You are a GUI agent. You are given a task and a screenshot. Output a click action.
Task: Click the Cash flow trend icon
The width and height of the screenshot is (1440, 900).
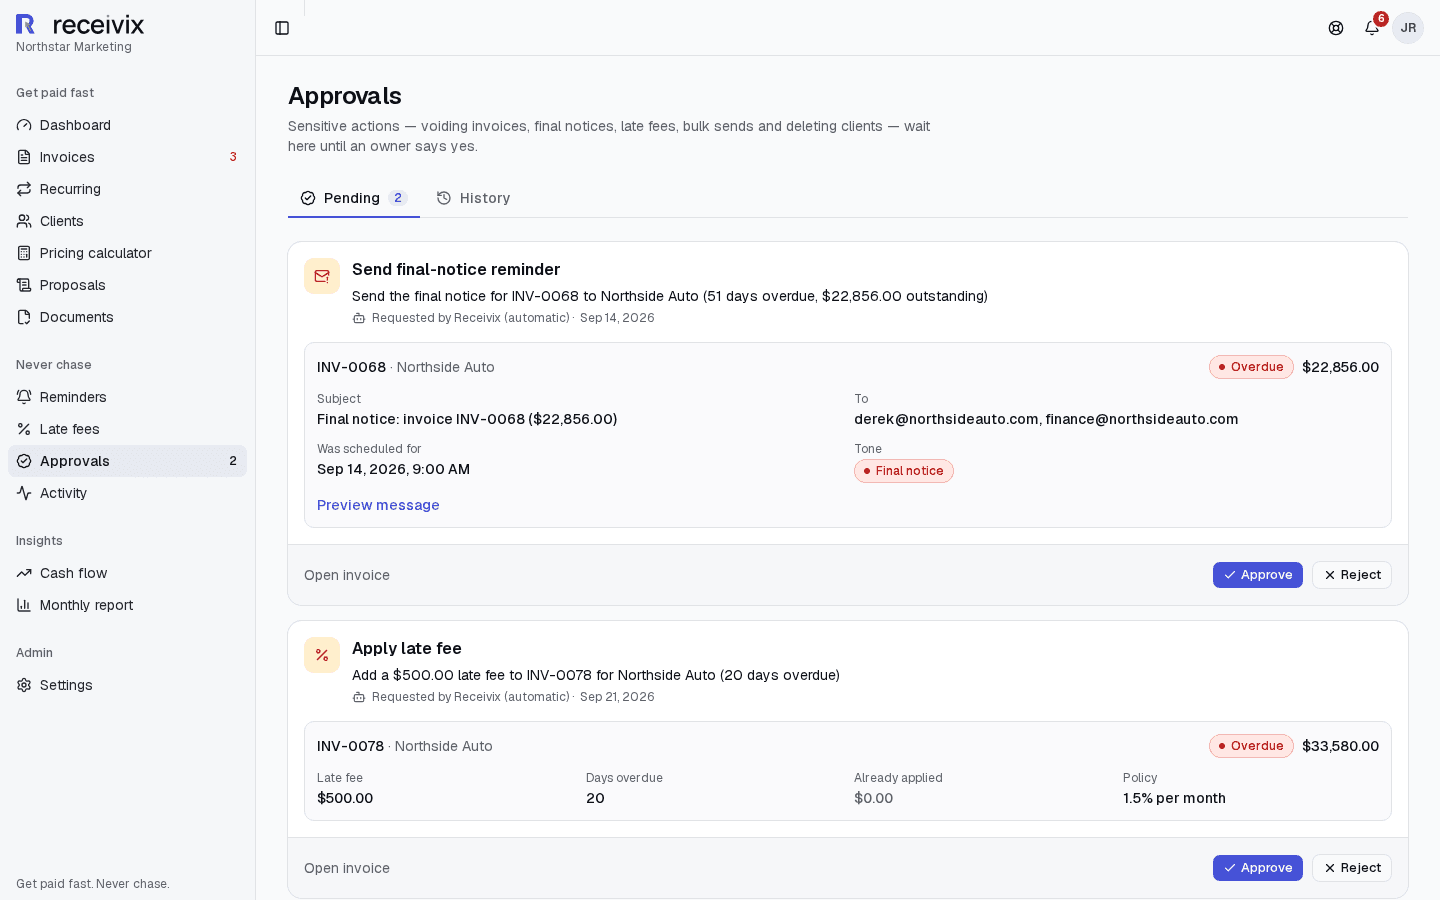tap(24, 573)
